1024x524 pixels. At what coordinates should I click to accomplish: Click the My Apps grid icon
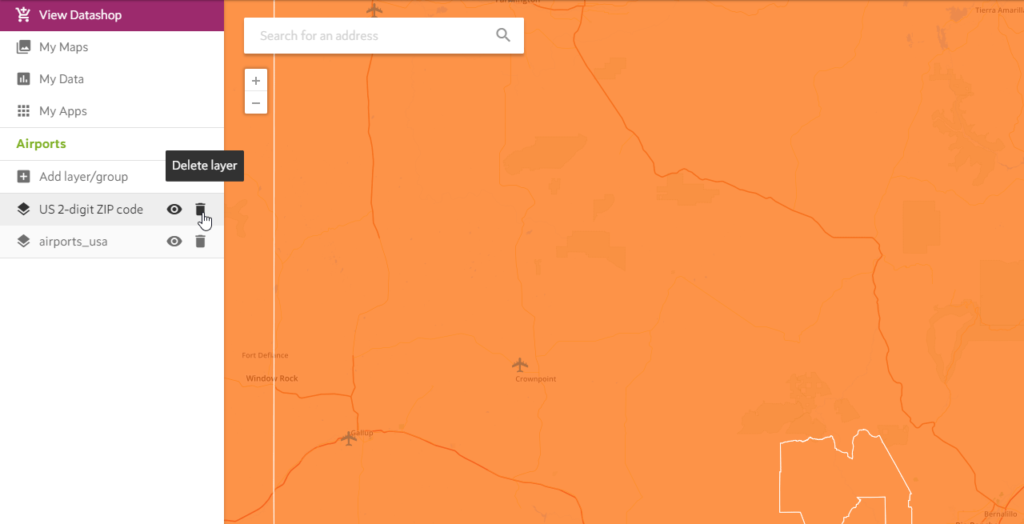pos(24,111)
